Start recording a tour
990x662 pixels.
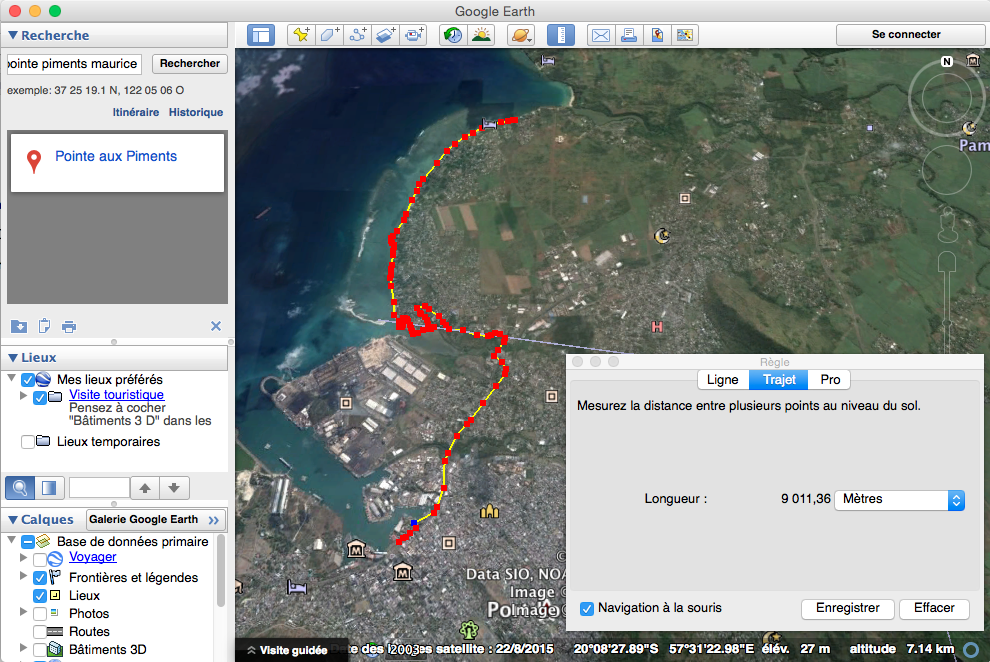point(413,34)
